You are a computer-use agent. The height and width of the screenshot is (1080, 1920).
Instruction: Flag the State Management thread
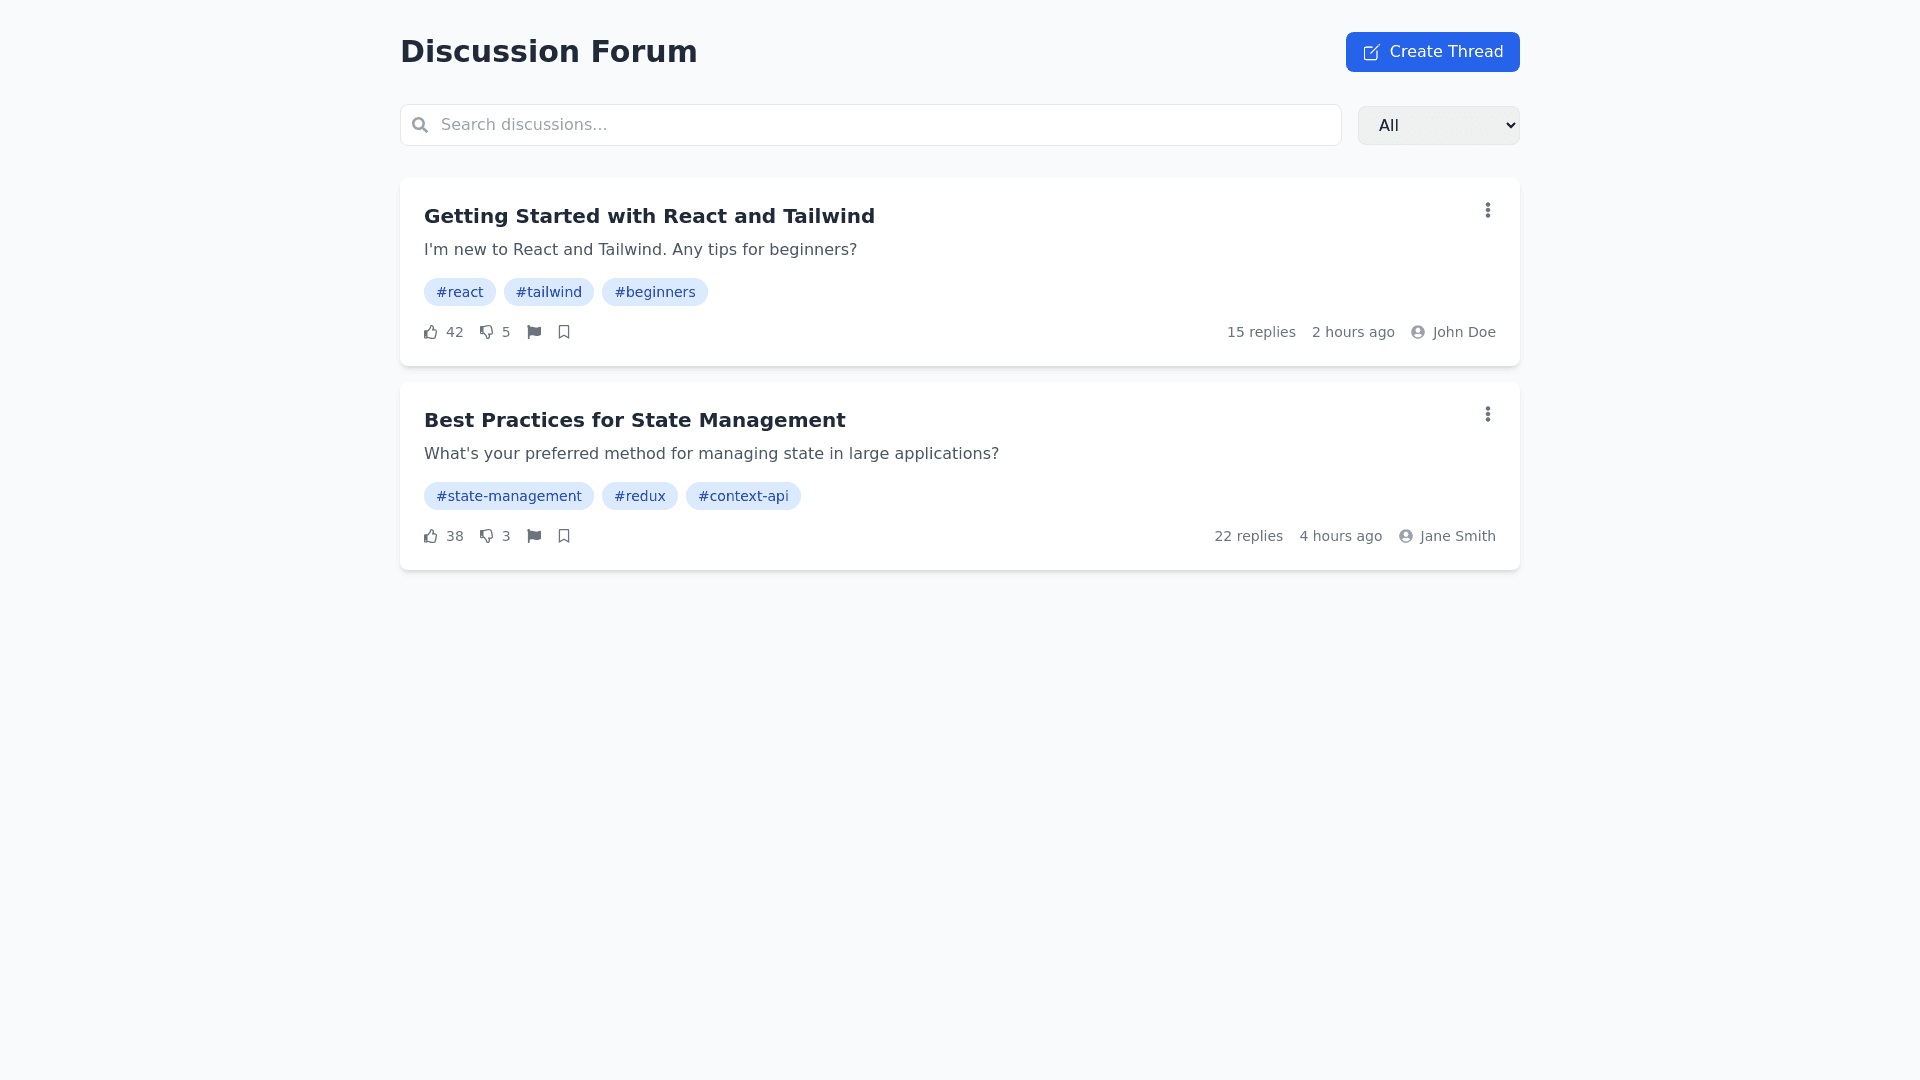pos(534,536)
